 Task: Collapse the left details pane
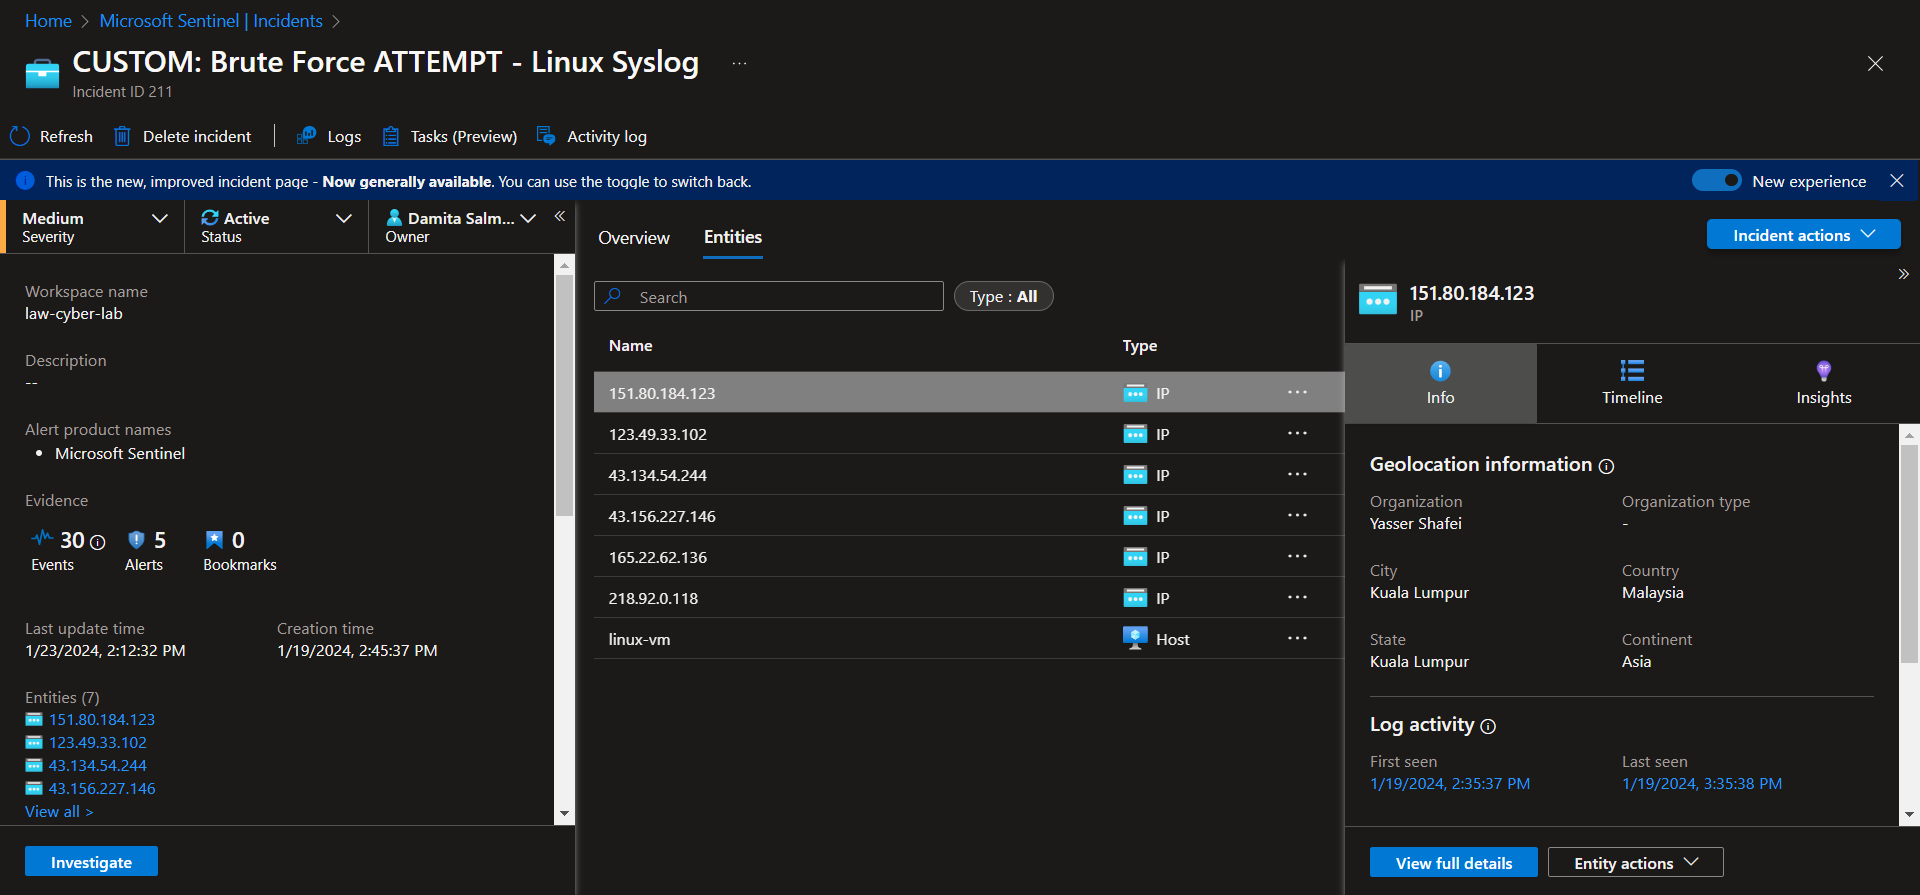tap(560, 216)
